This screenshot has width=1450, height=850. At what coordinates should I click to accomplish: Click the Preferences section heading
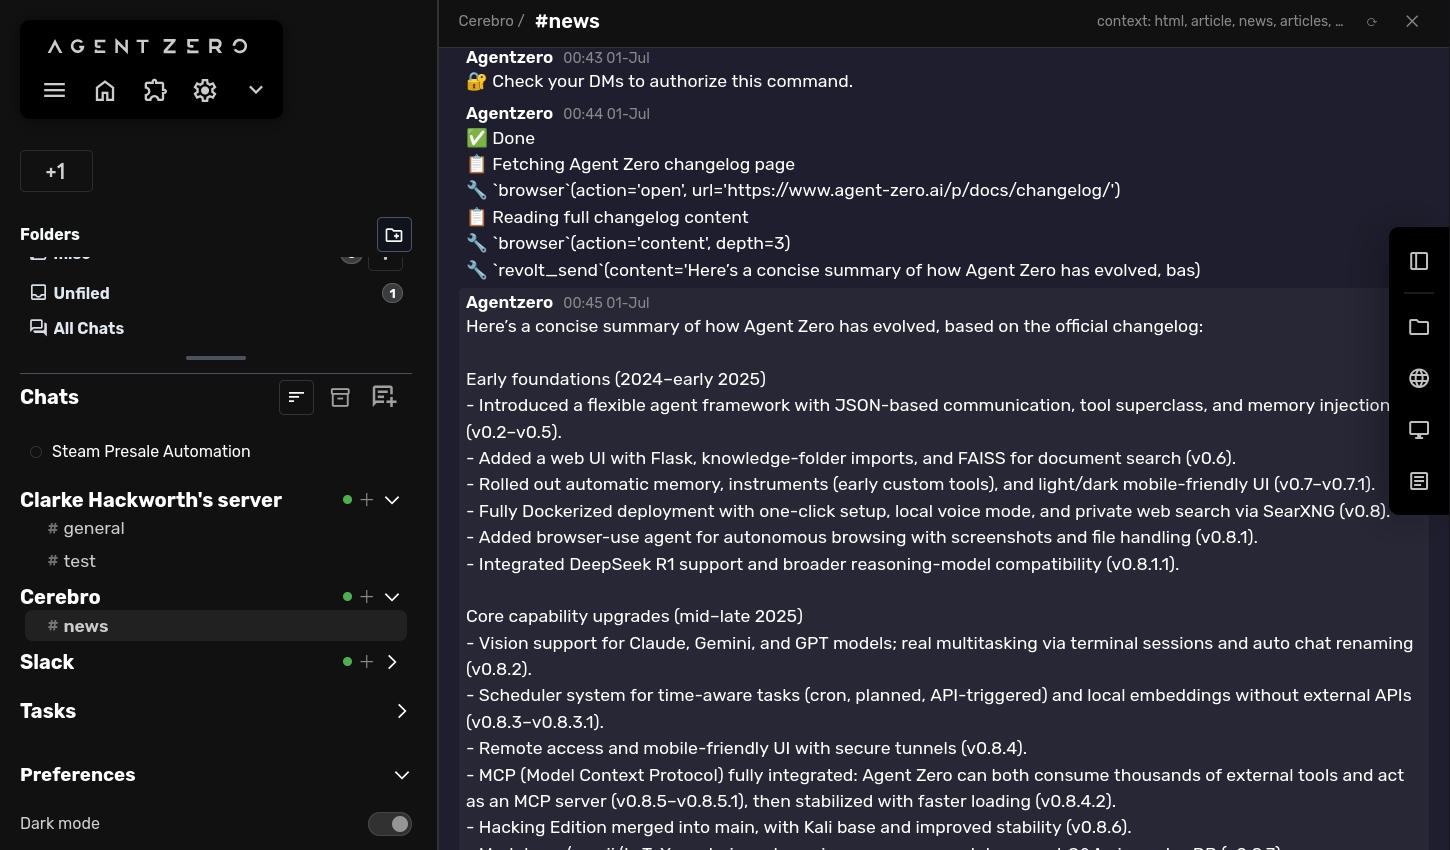pyautogui.click(x=78, y=775)
